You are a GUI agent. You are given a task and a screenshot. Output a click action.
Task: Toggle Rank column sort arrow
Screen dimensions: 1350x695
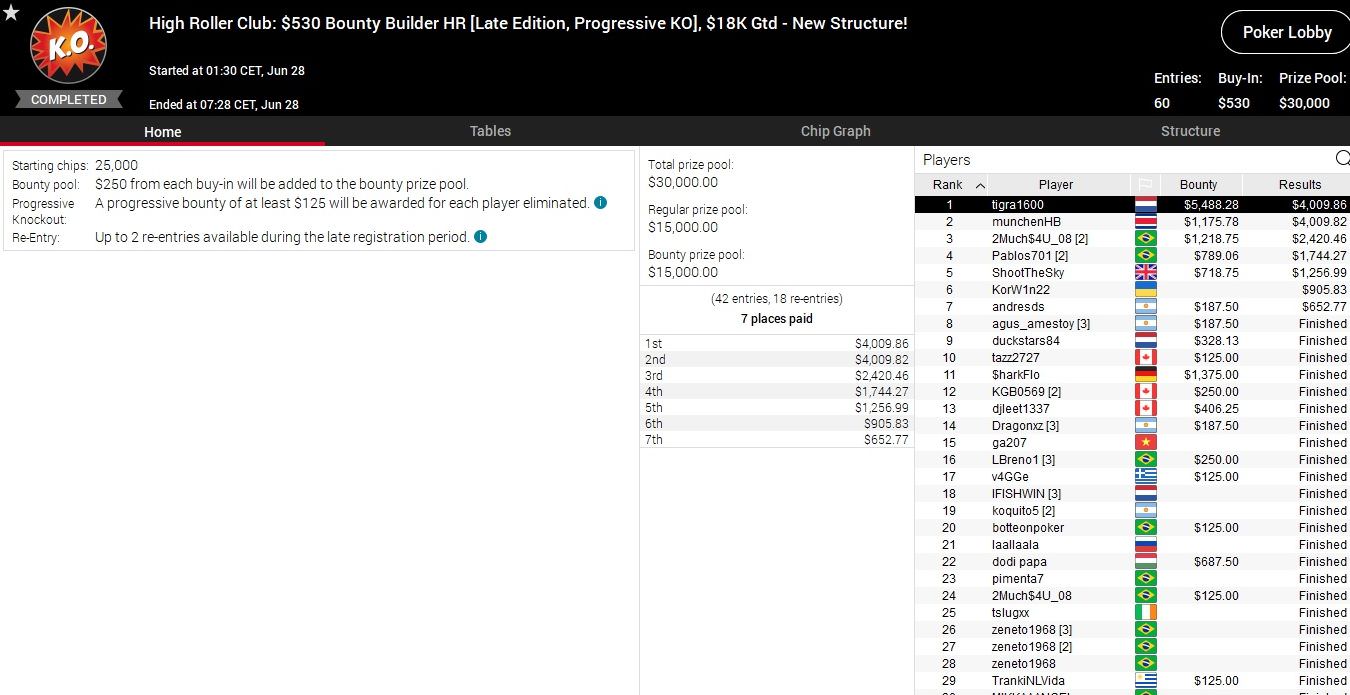[980, 185]
